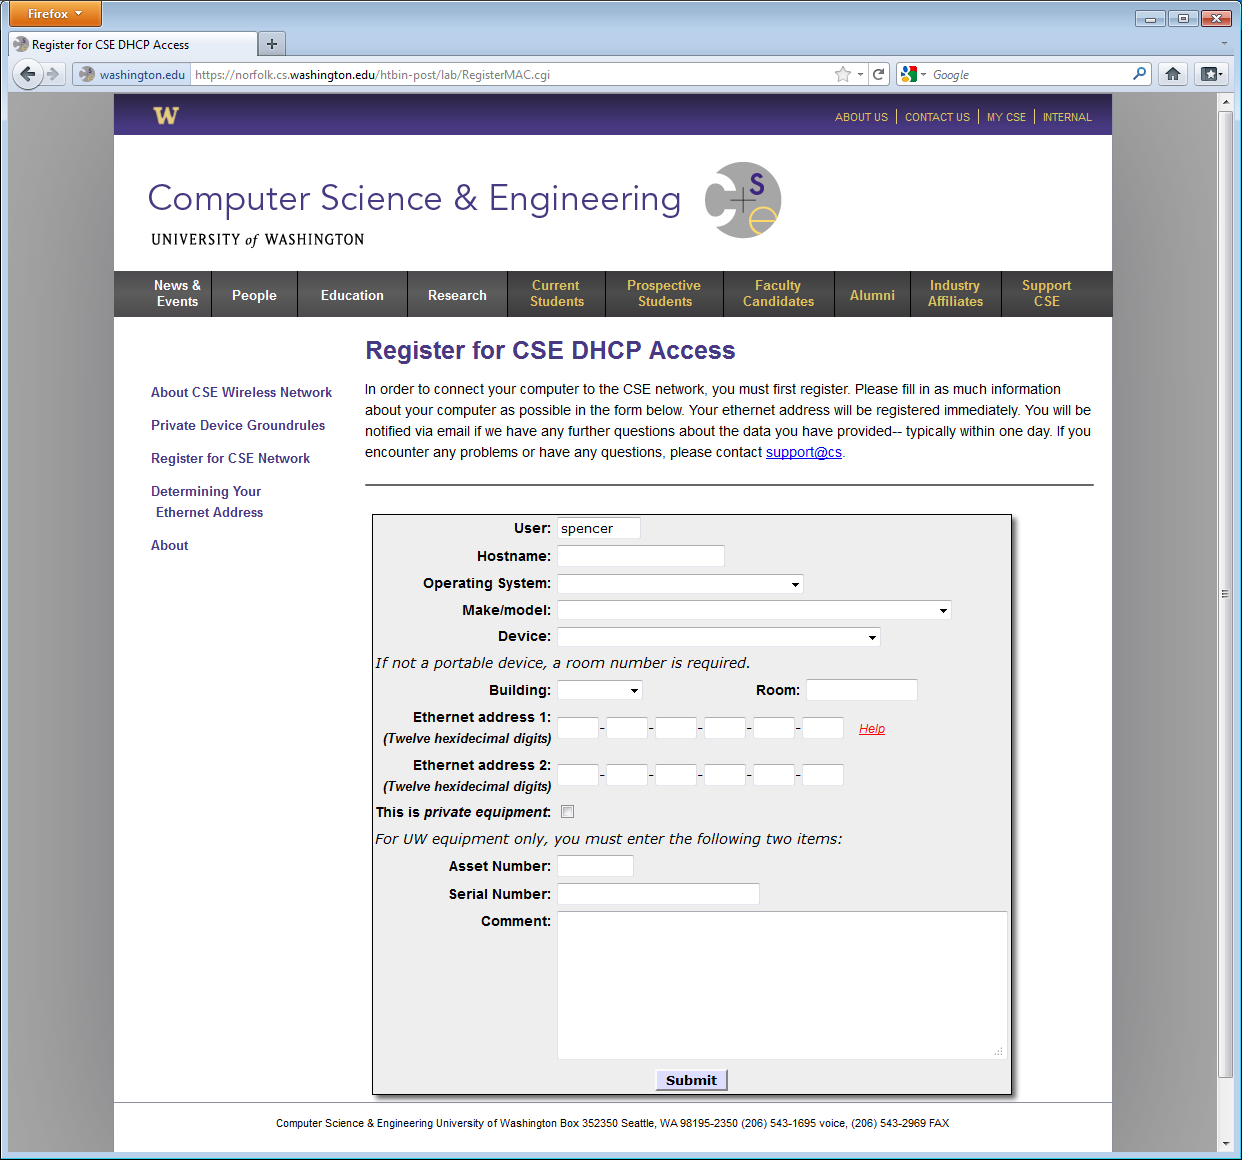Open the red Help link
Image resolution: width=1242 pixels, height=1160 pixels.
[872, 729]
